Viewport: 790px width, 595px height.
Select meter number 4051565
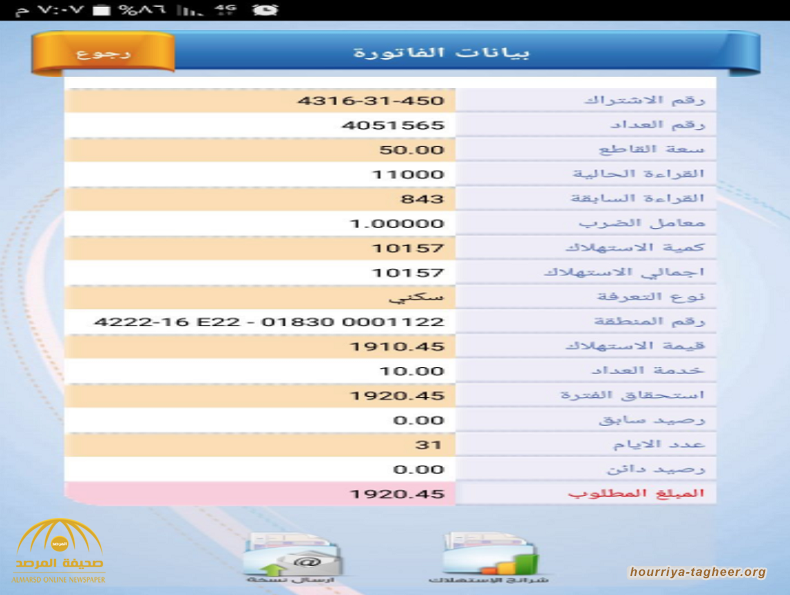pos(393,125)
